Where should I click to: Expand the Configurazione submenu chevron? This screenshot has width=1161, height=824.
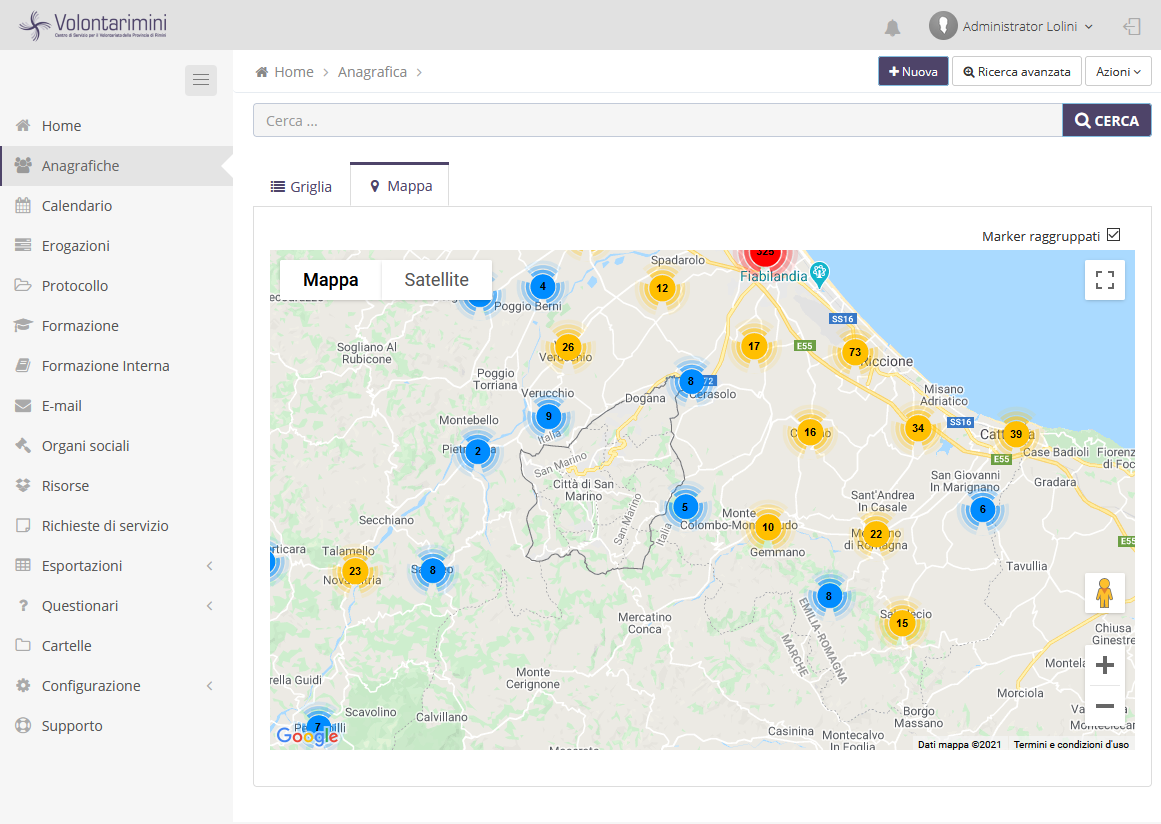click(x=210, y=686)
